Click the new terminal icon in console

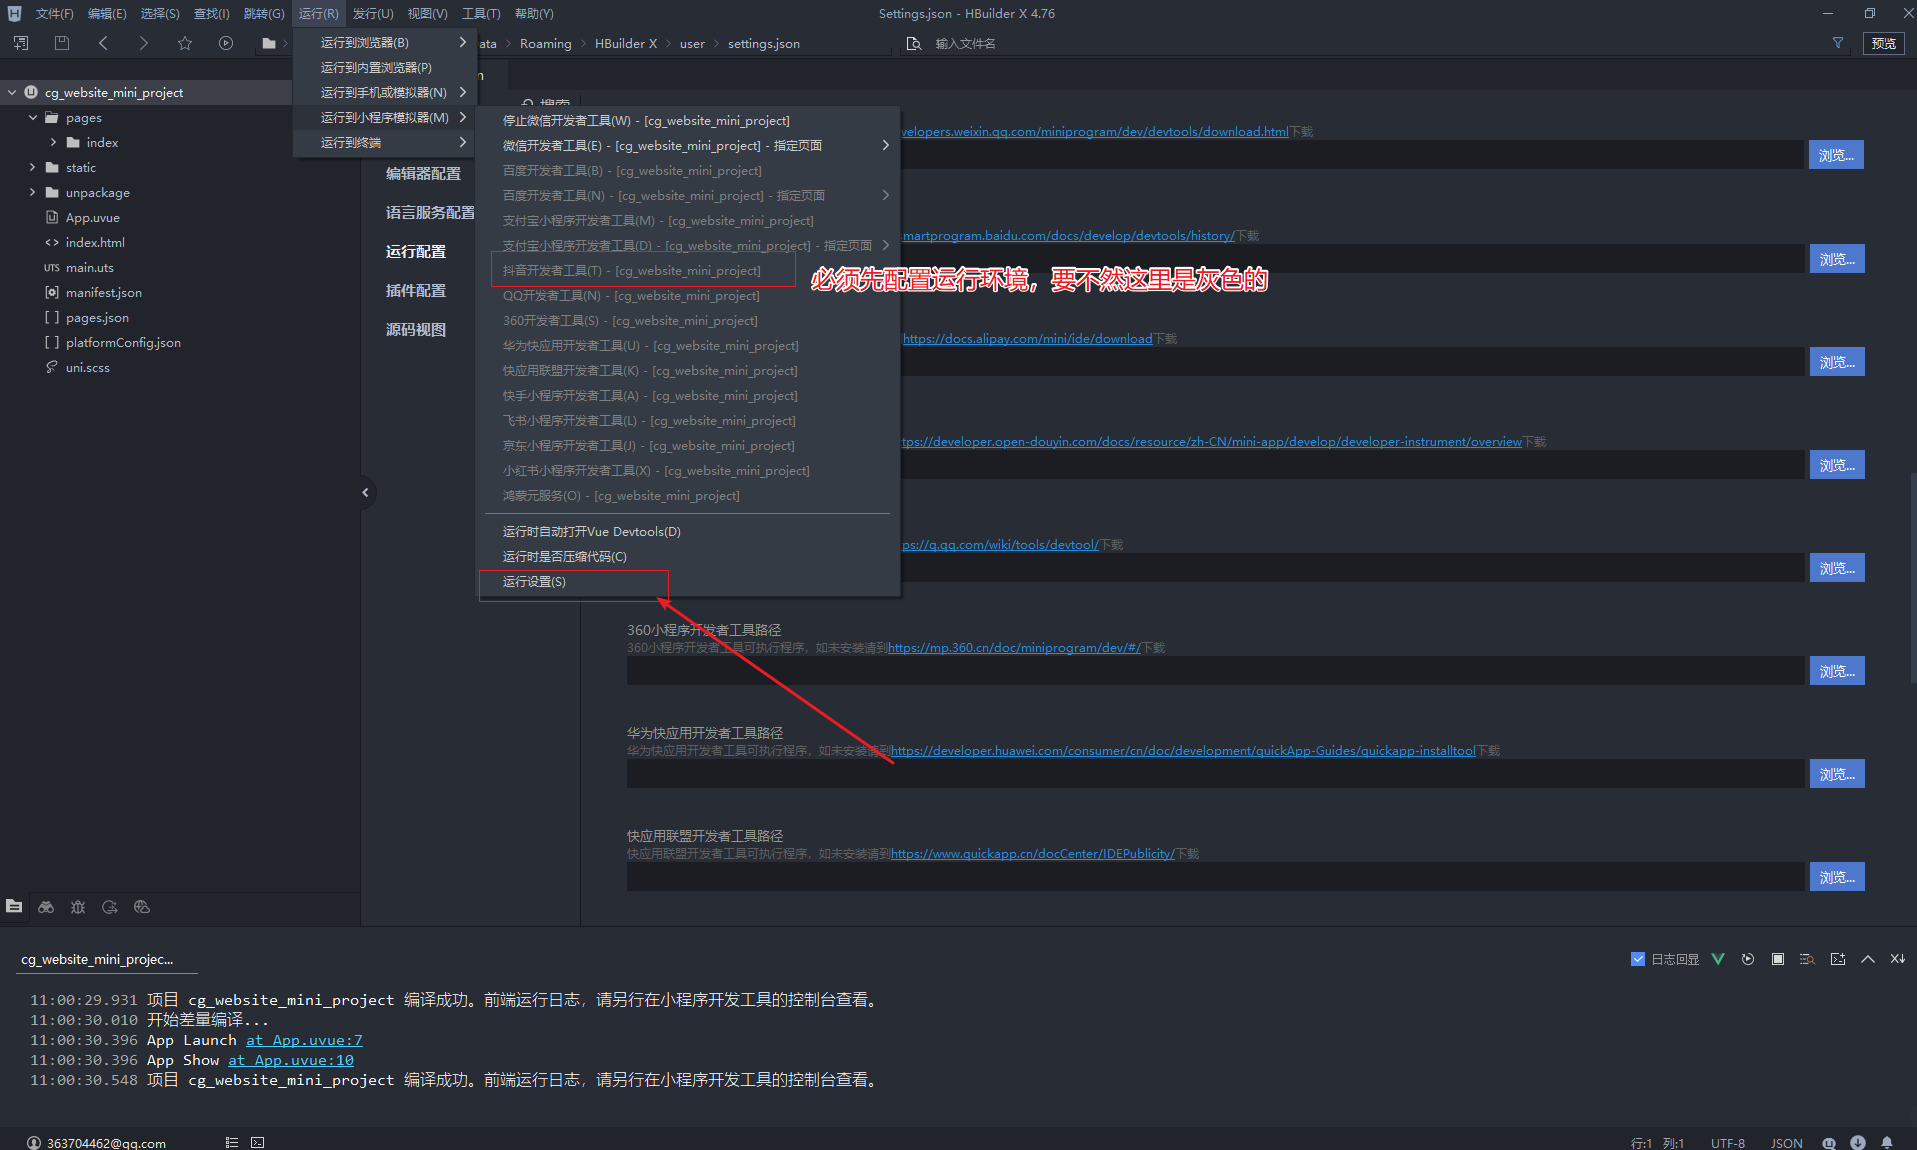point(1838,959)
